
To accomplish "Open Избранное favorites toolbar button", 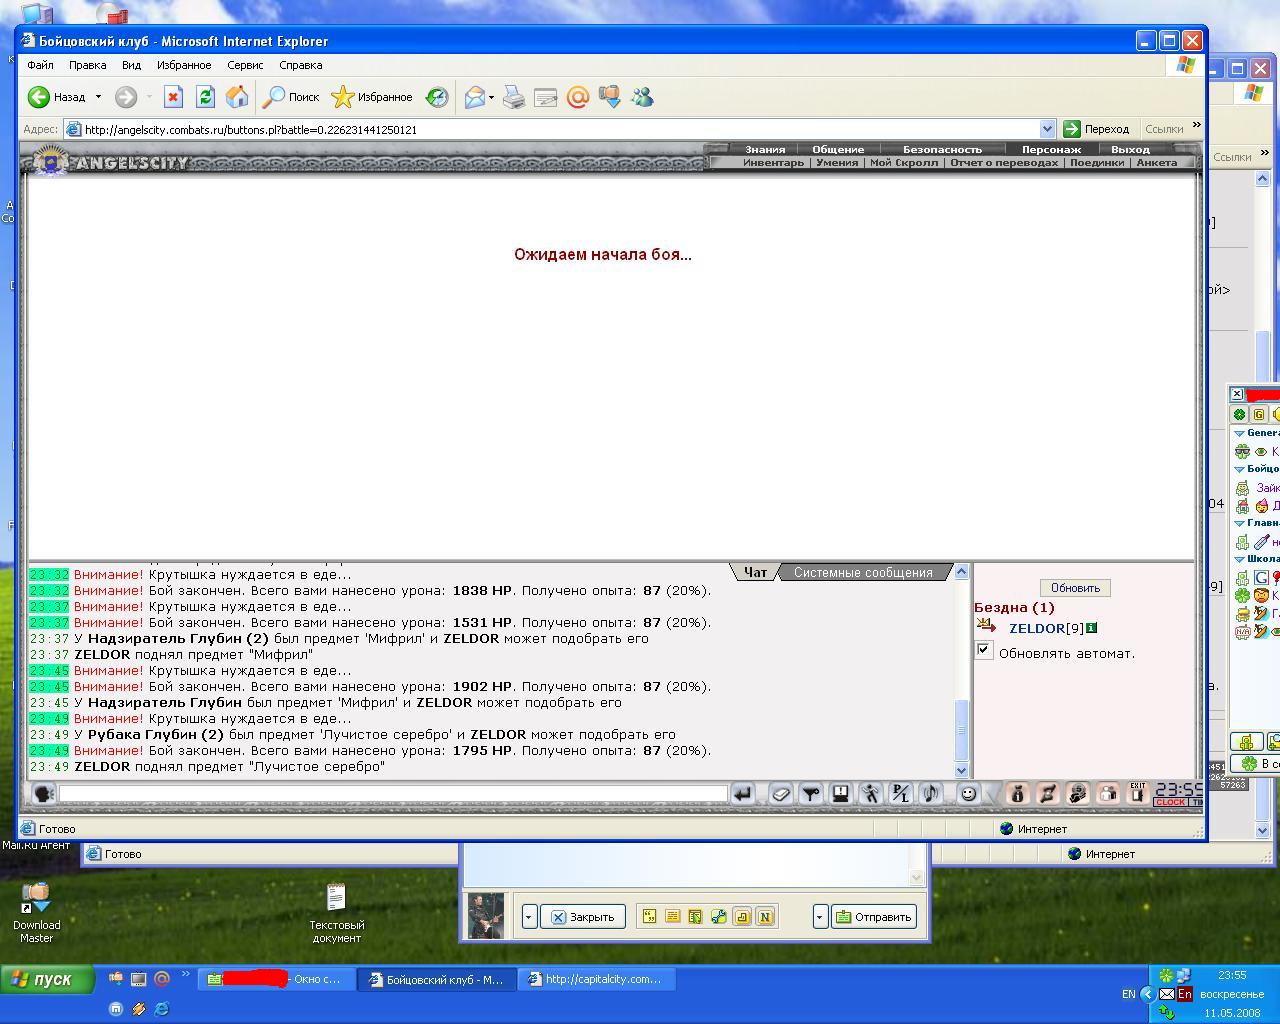I will 372,97.
